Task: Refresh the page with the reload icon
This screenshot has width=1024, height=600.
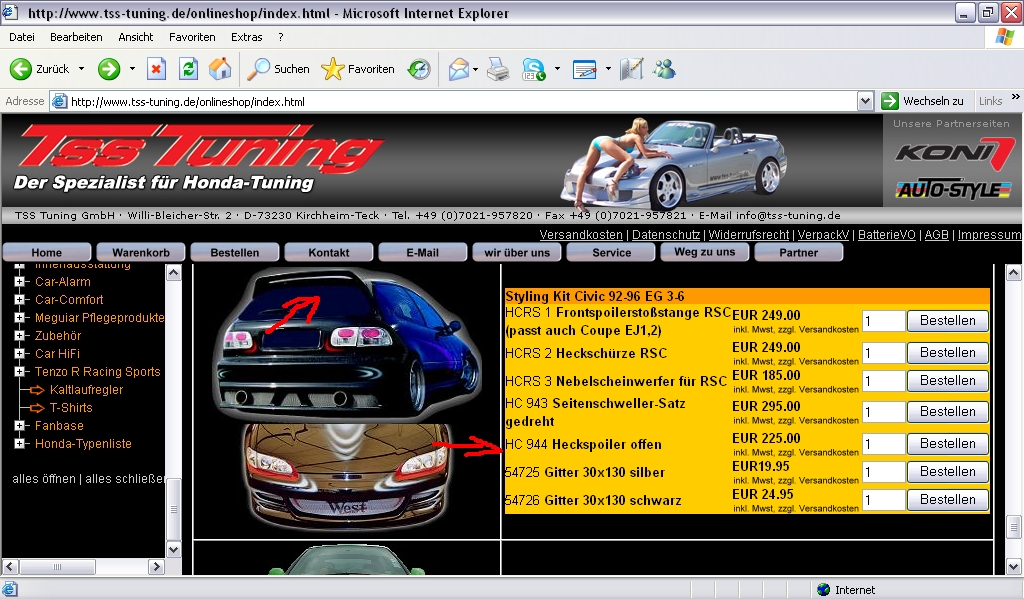Action: coord(188,69)
